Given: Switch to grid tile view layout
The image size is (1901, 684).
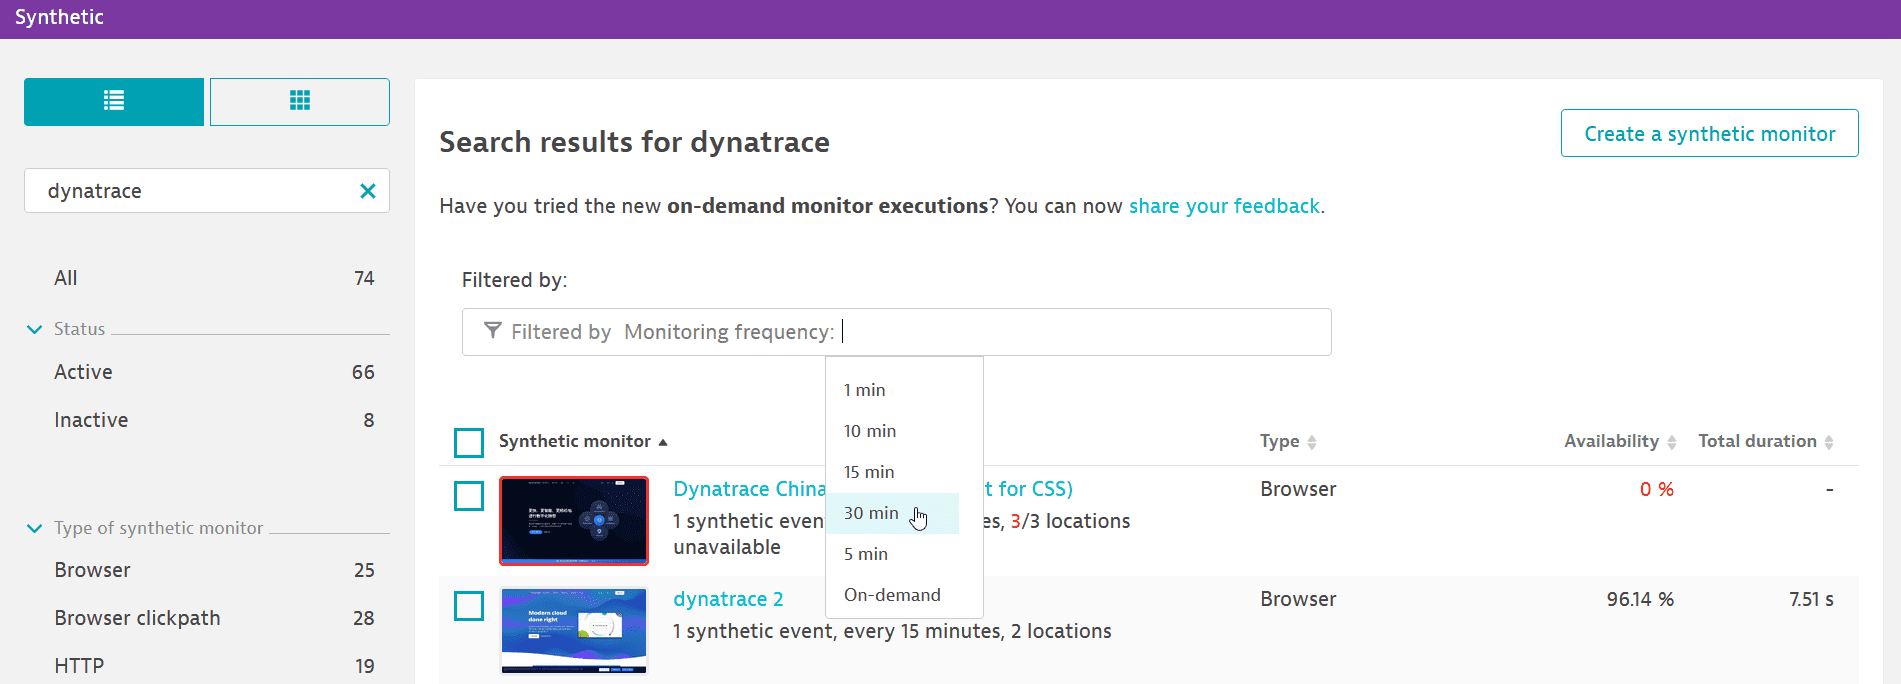Looking at the screenshot, I should coord(300,101).
